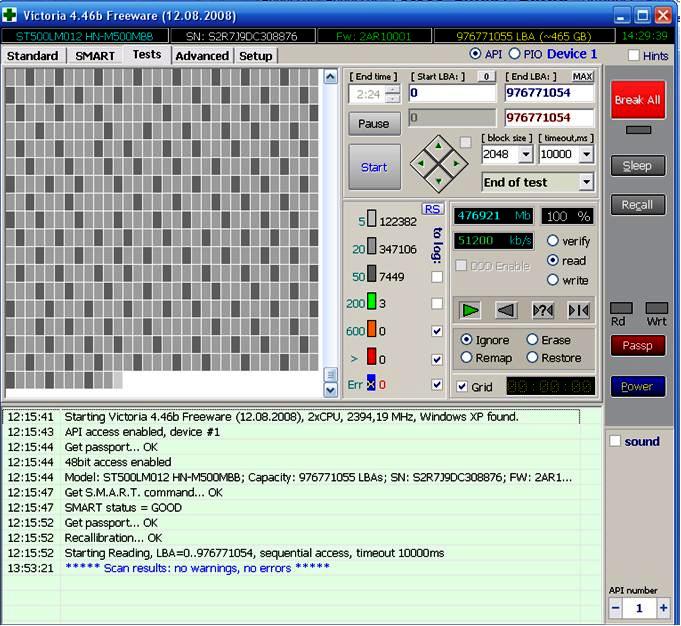Click the Rd indicator light
Viewport: 681px width, 626px height.
pyautogui.click(x=621, y=308)
